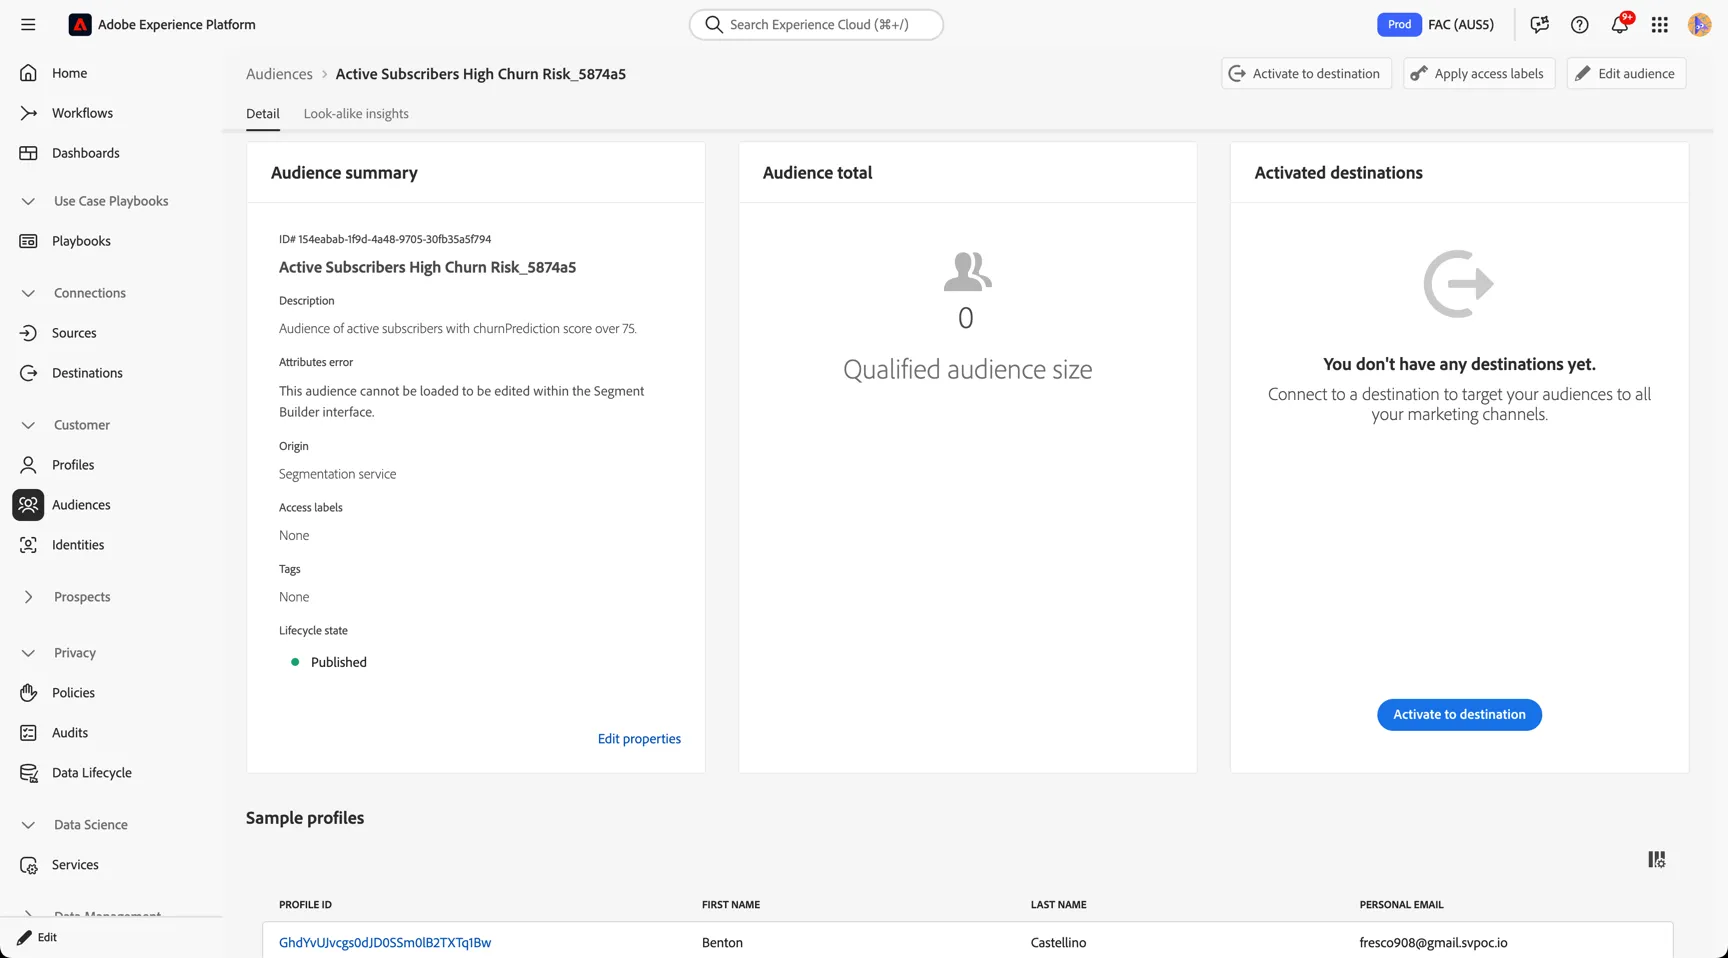Switch to the Look-alike insights tab
The height and width of the screenshot is (958, 1728).
point(356,114)
